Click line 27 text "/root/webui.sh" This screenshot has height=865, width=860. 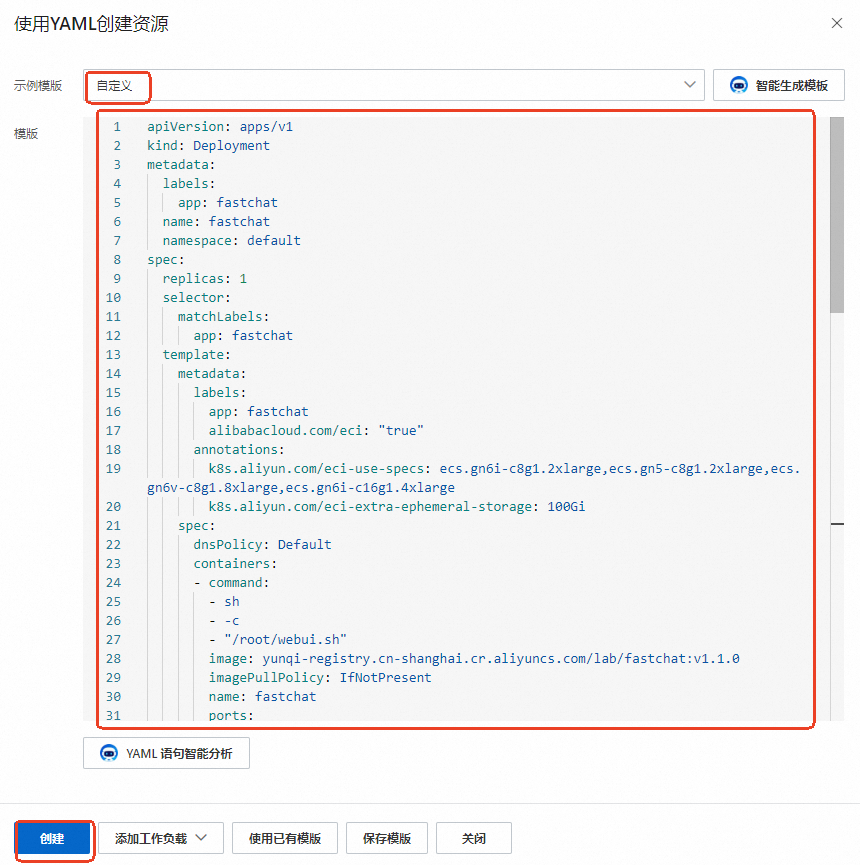tap(285, 639)
